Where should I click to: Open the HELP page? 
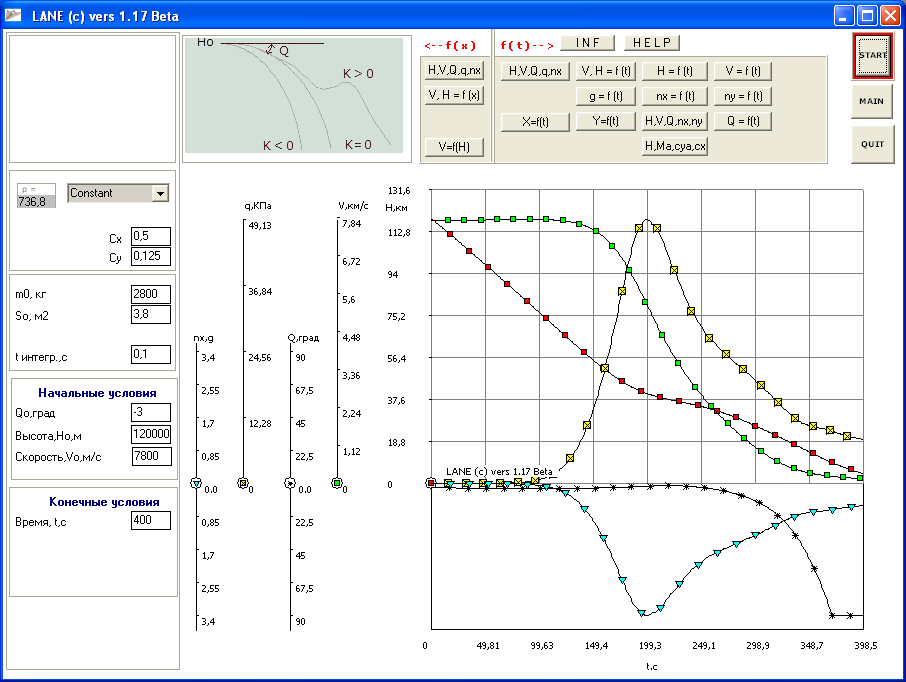652,43
